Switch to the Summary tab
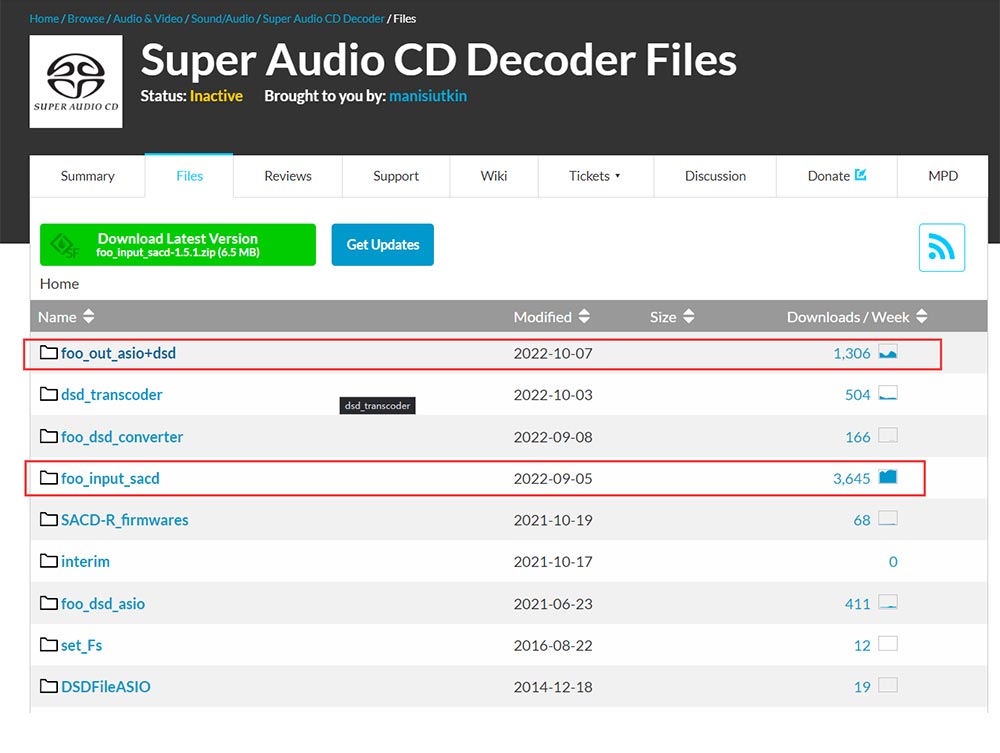This screenshot has width=1000, height=753. pos(87,176)
